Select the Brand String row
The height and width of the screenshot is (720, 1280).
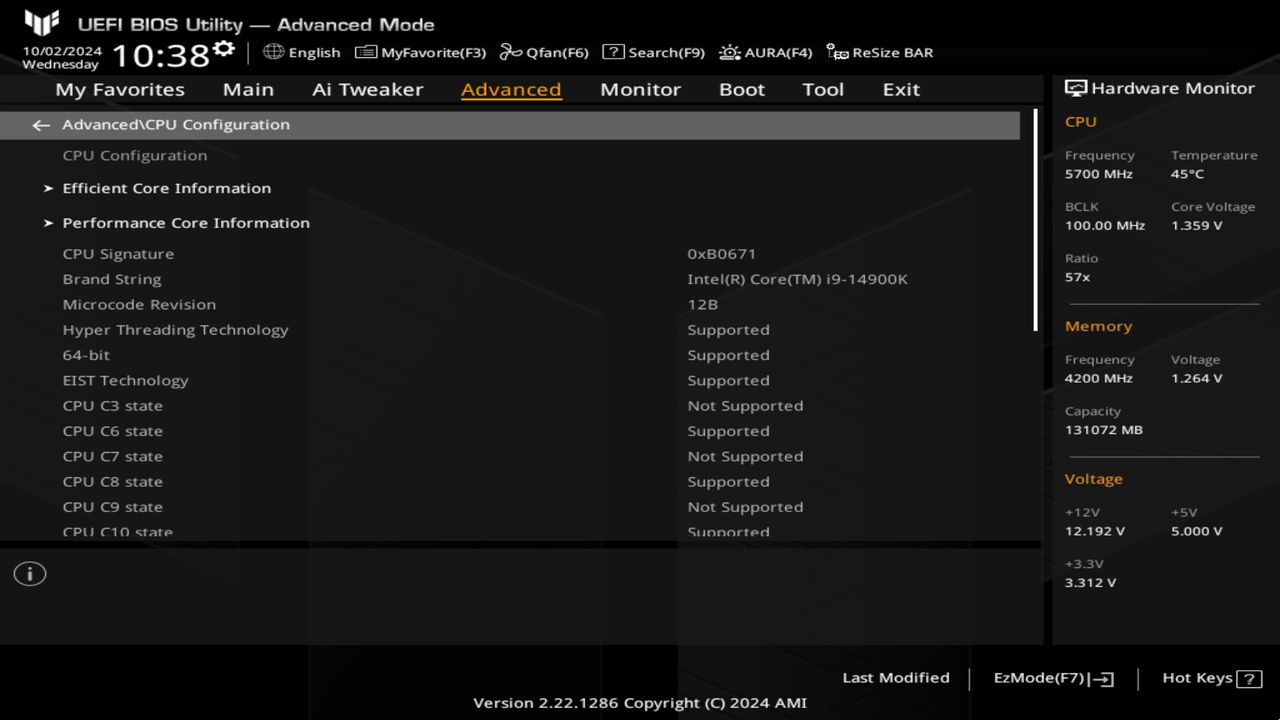tap(510, 279)
